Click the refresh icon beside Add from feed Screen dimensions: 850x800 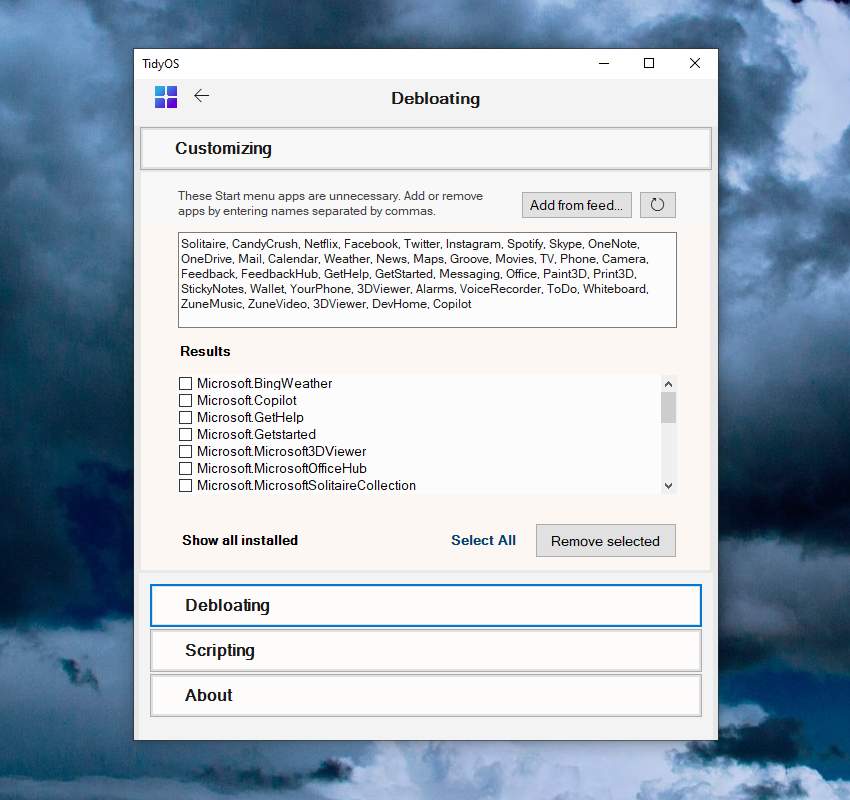click(x=658, y=205)
